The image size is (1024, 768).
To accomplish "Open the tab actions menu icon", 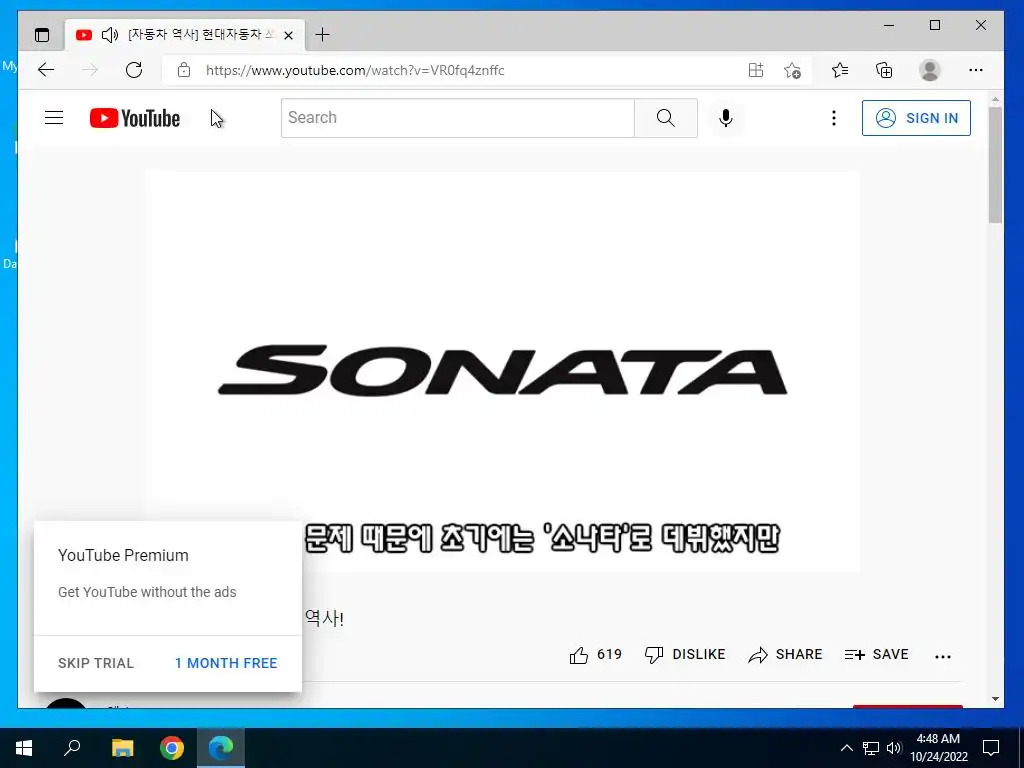I will 42,35.
